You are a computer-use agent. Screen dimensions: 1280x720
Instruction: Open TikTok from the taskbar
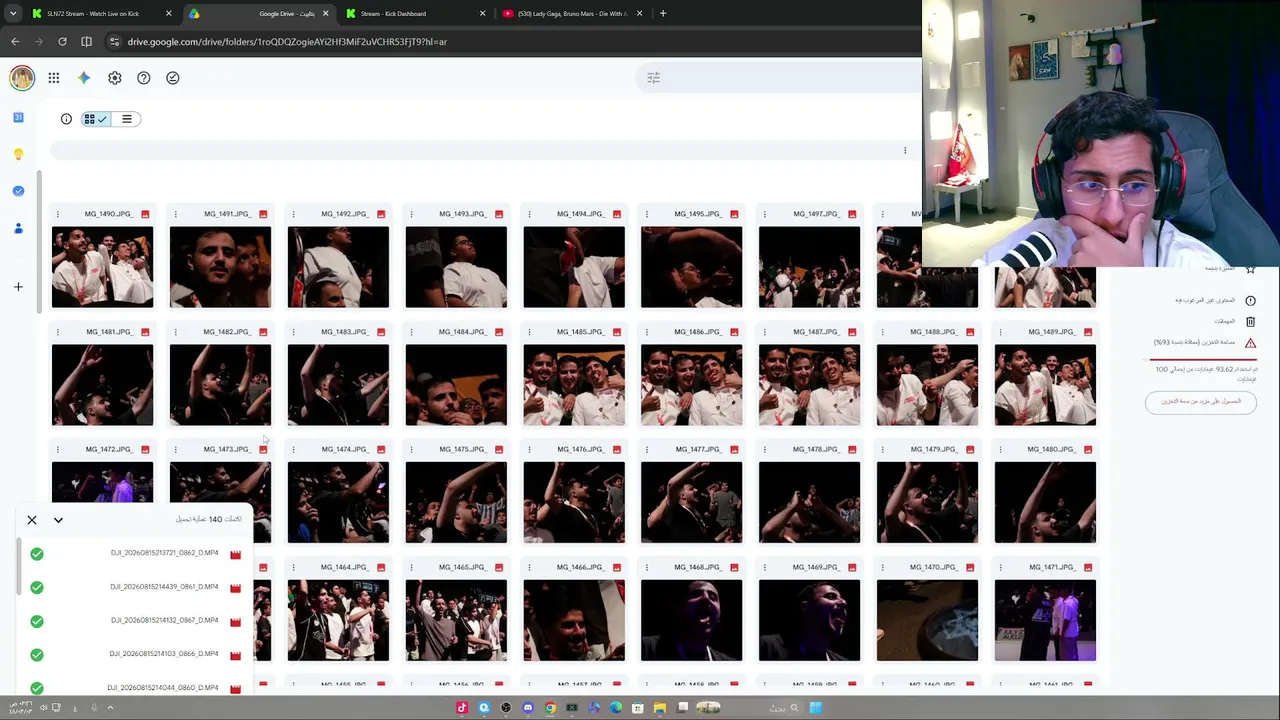pyautogui.click(x=462, y=708)
